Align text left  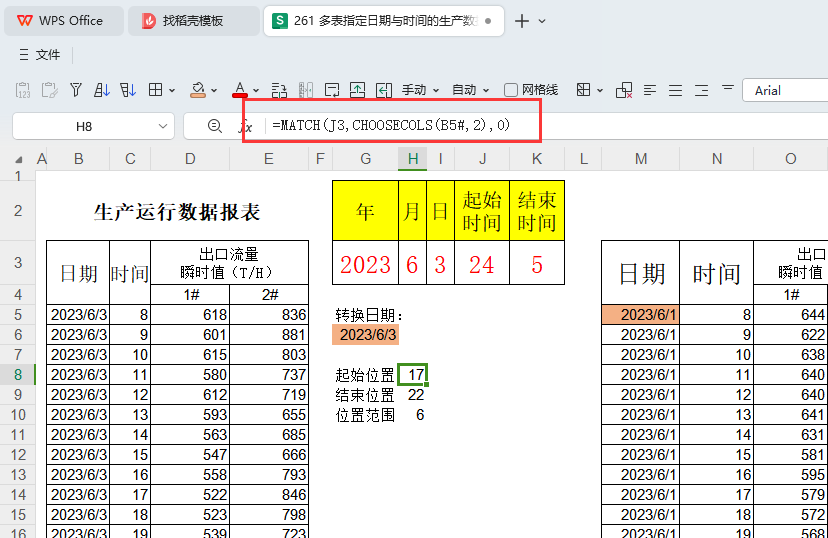pyautogui.click(x=650, y=90)
